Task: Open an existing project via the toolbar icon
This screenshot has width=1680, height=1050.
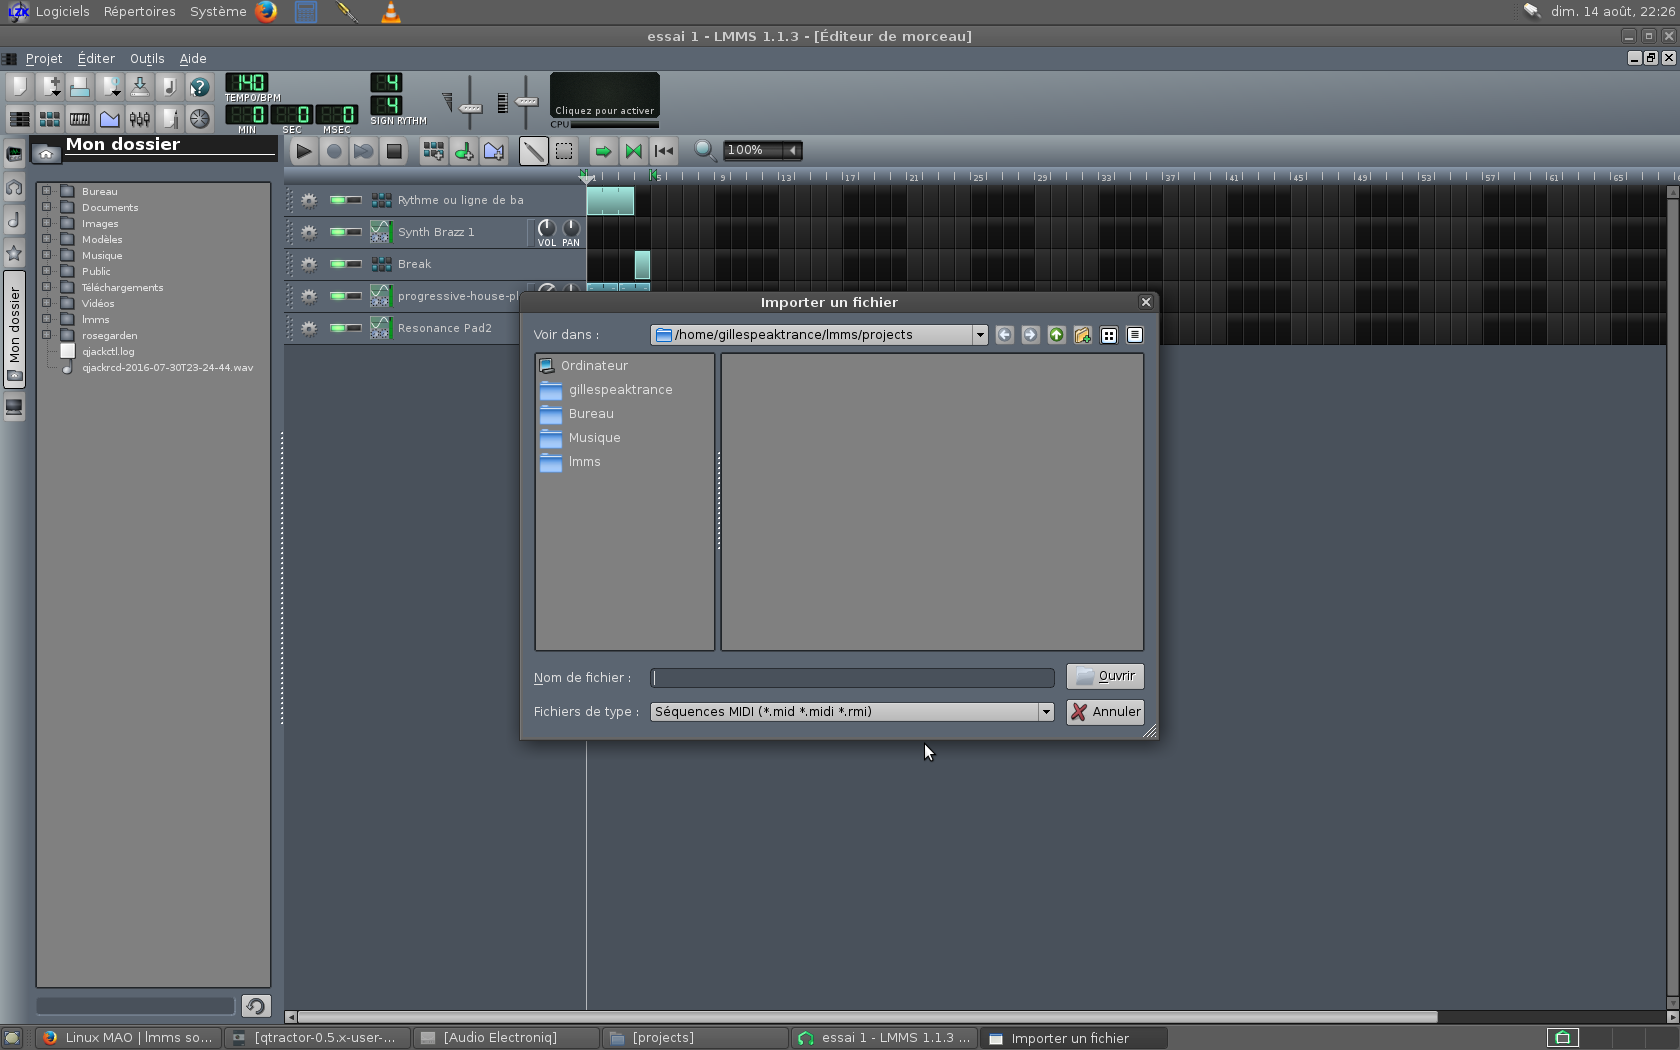Action: [x=79, y=87]
